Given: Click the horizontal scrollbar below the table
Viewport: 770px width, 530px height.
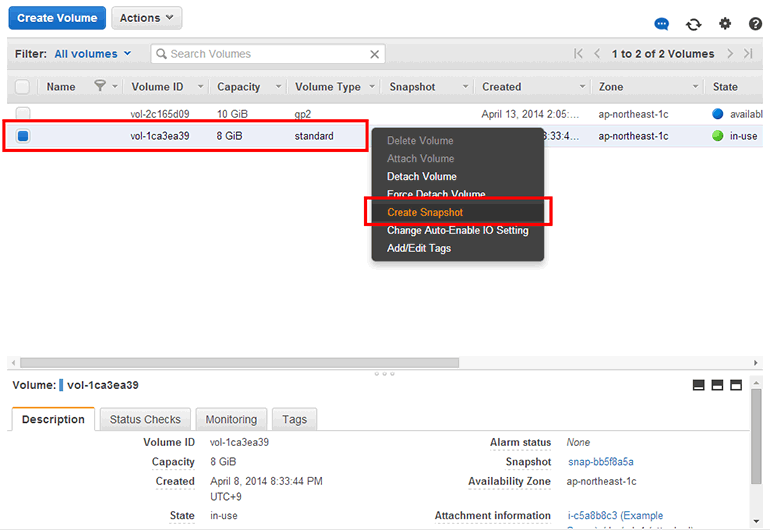Looking at the screenshot, I should 239,362.
